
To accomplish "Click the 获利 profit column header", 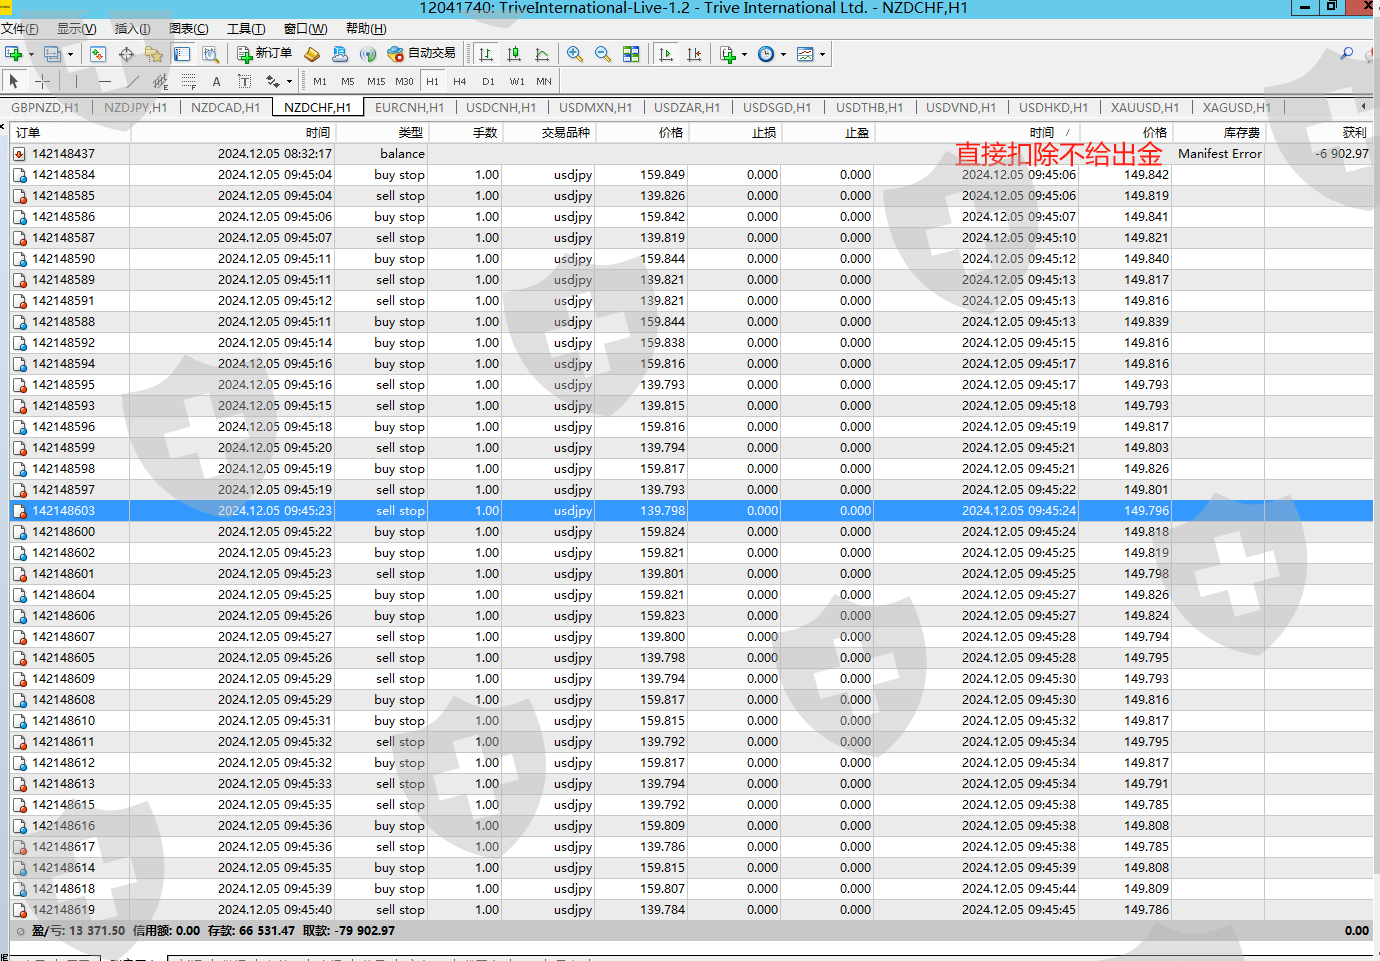I will (1353, 132).
